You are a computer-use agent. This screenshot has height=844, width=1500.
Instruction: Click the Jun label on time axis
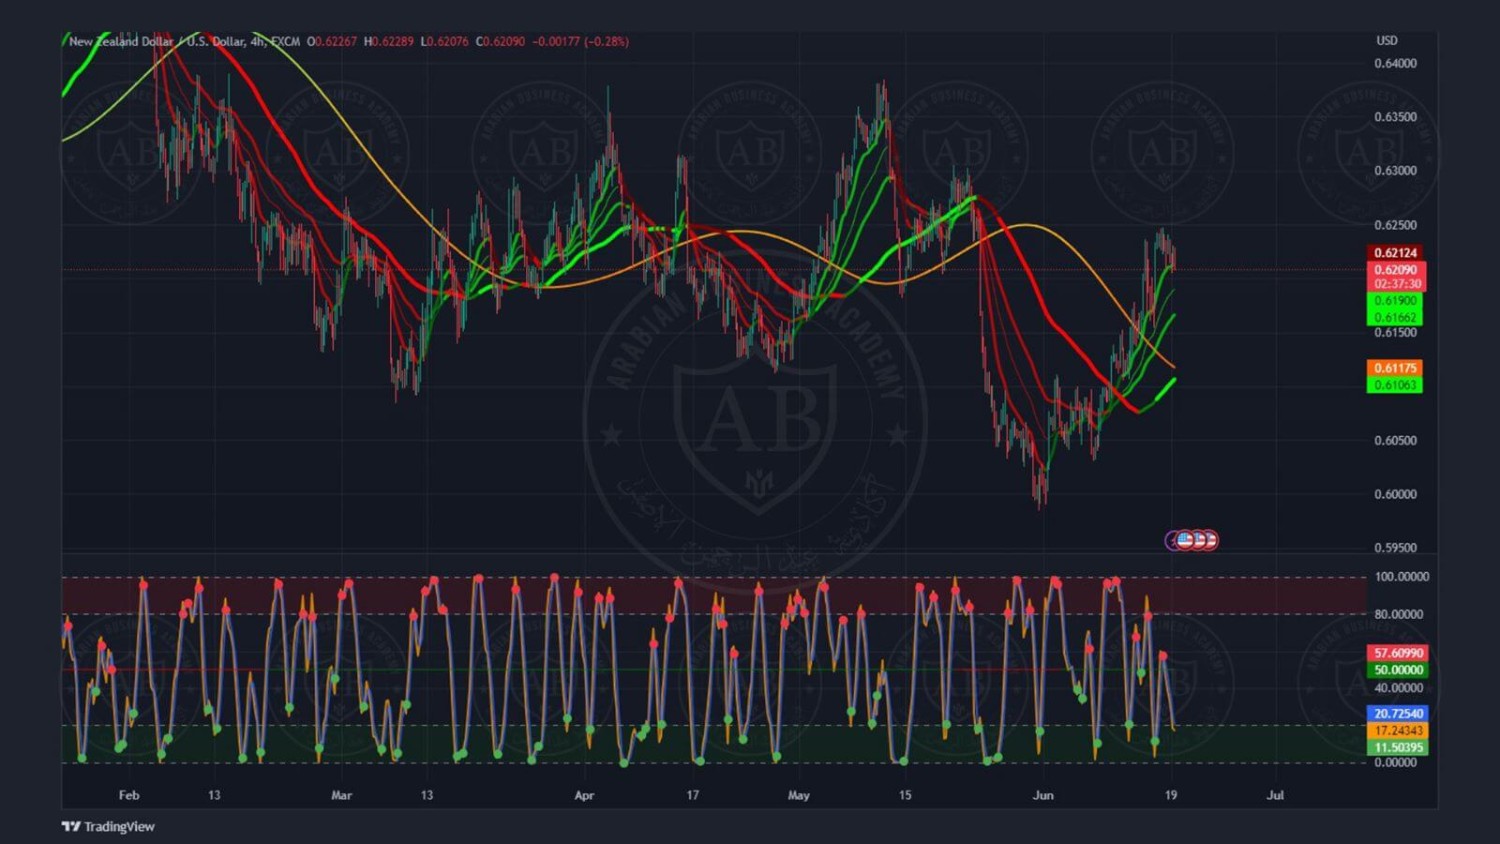click(1043, 796)
